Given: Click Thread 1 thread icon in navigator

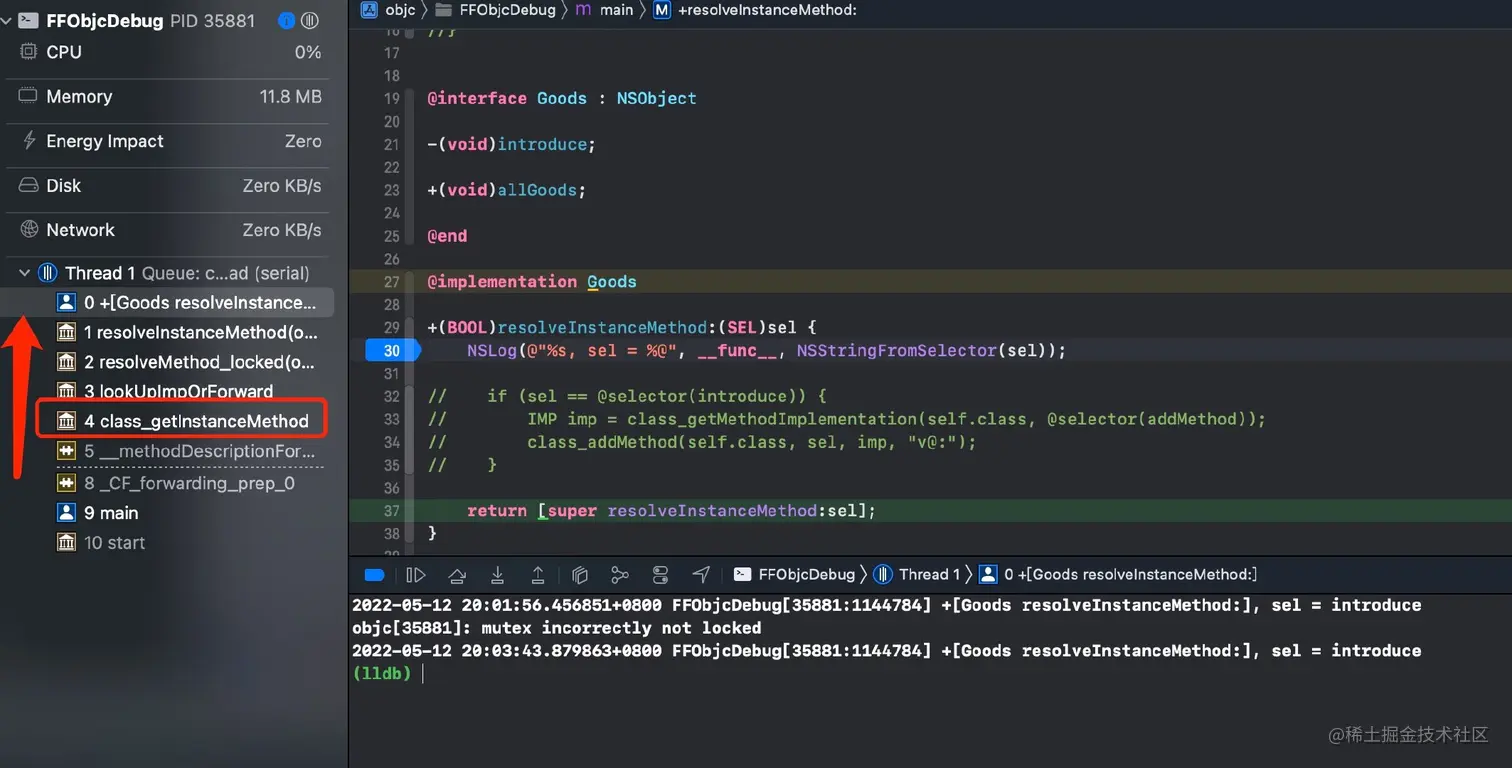Looking at the screenshot, I should coord(47,273).
